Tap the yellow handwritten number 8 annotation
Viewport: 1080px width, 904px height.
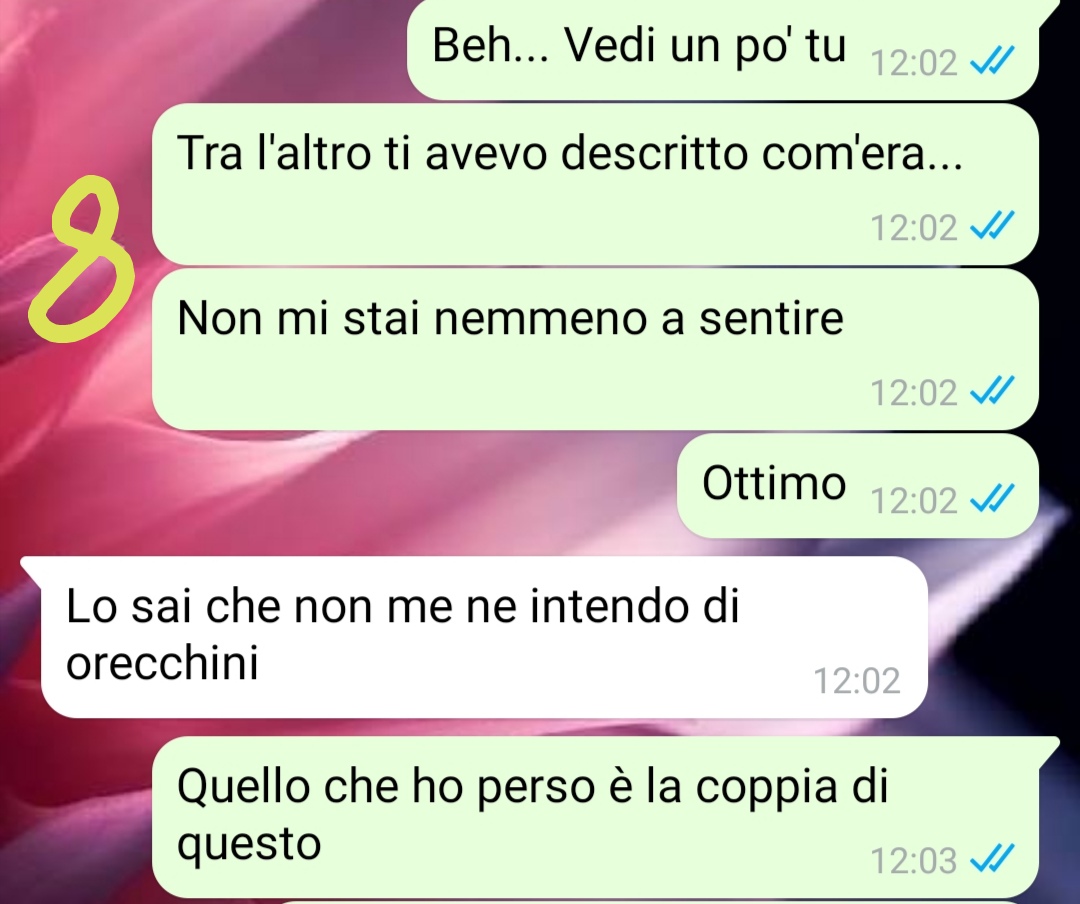point(79,260)
